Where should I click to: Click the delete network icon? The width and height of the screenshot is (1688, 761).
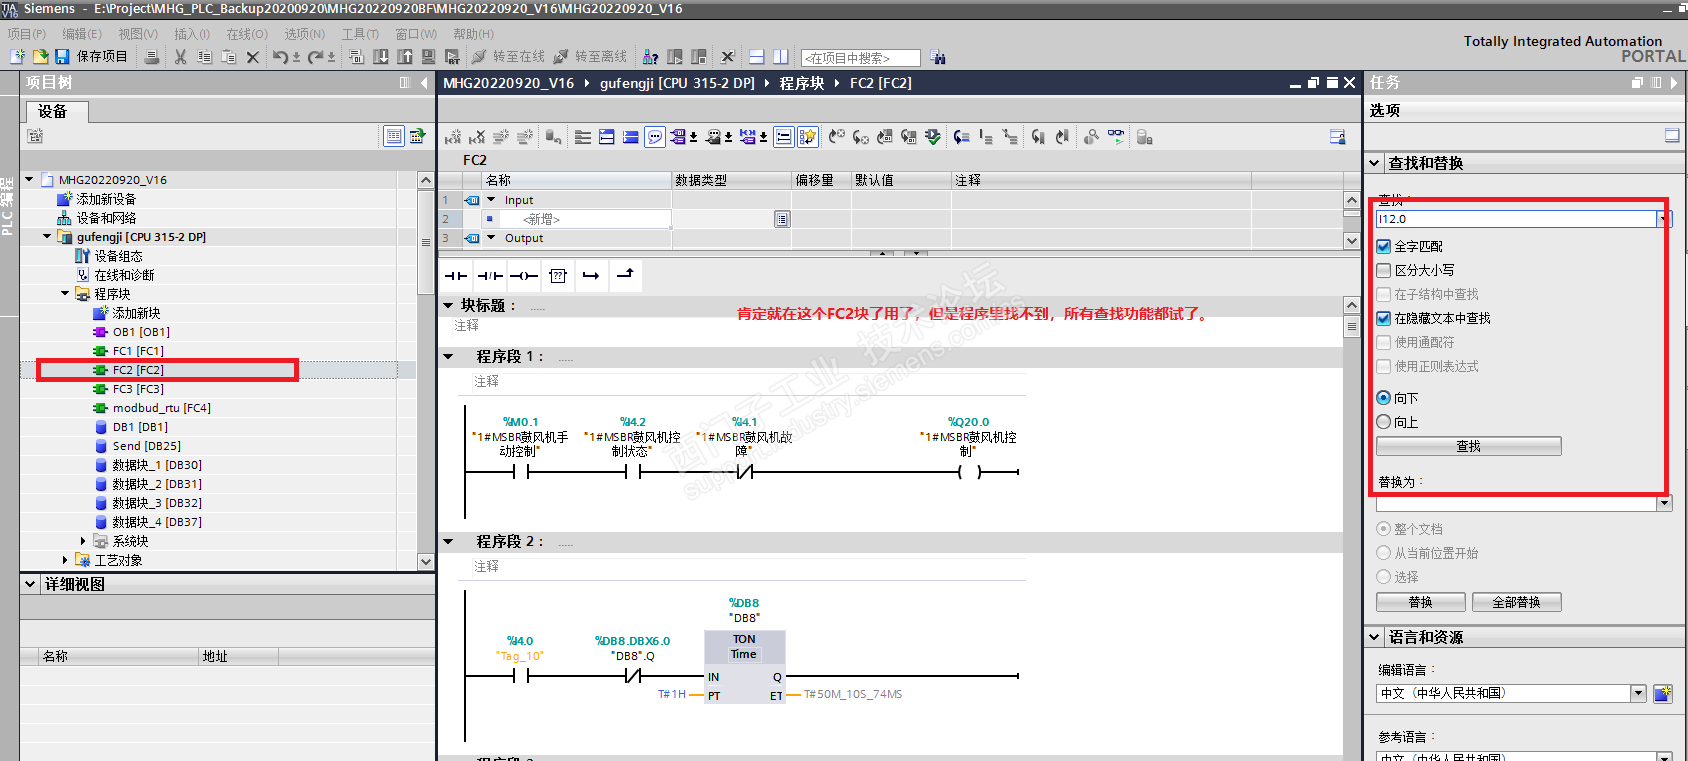(x=477, y=137)
